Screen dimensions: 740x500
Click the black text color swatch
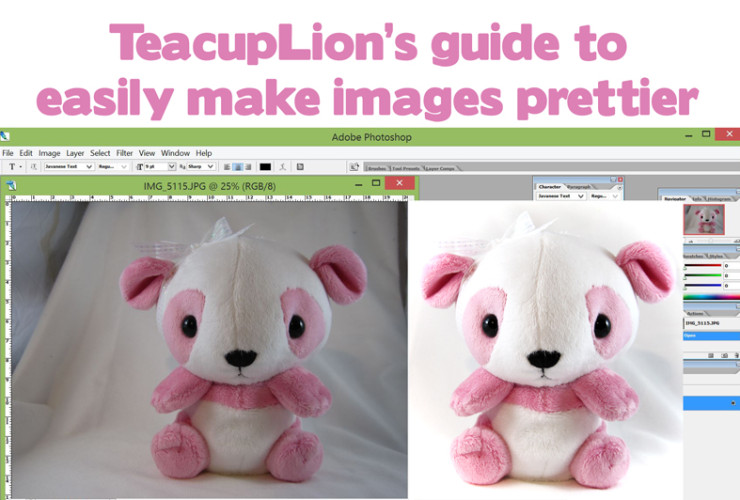coord(265,167)
